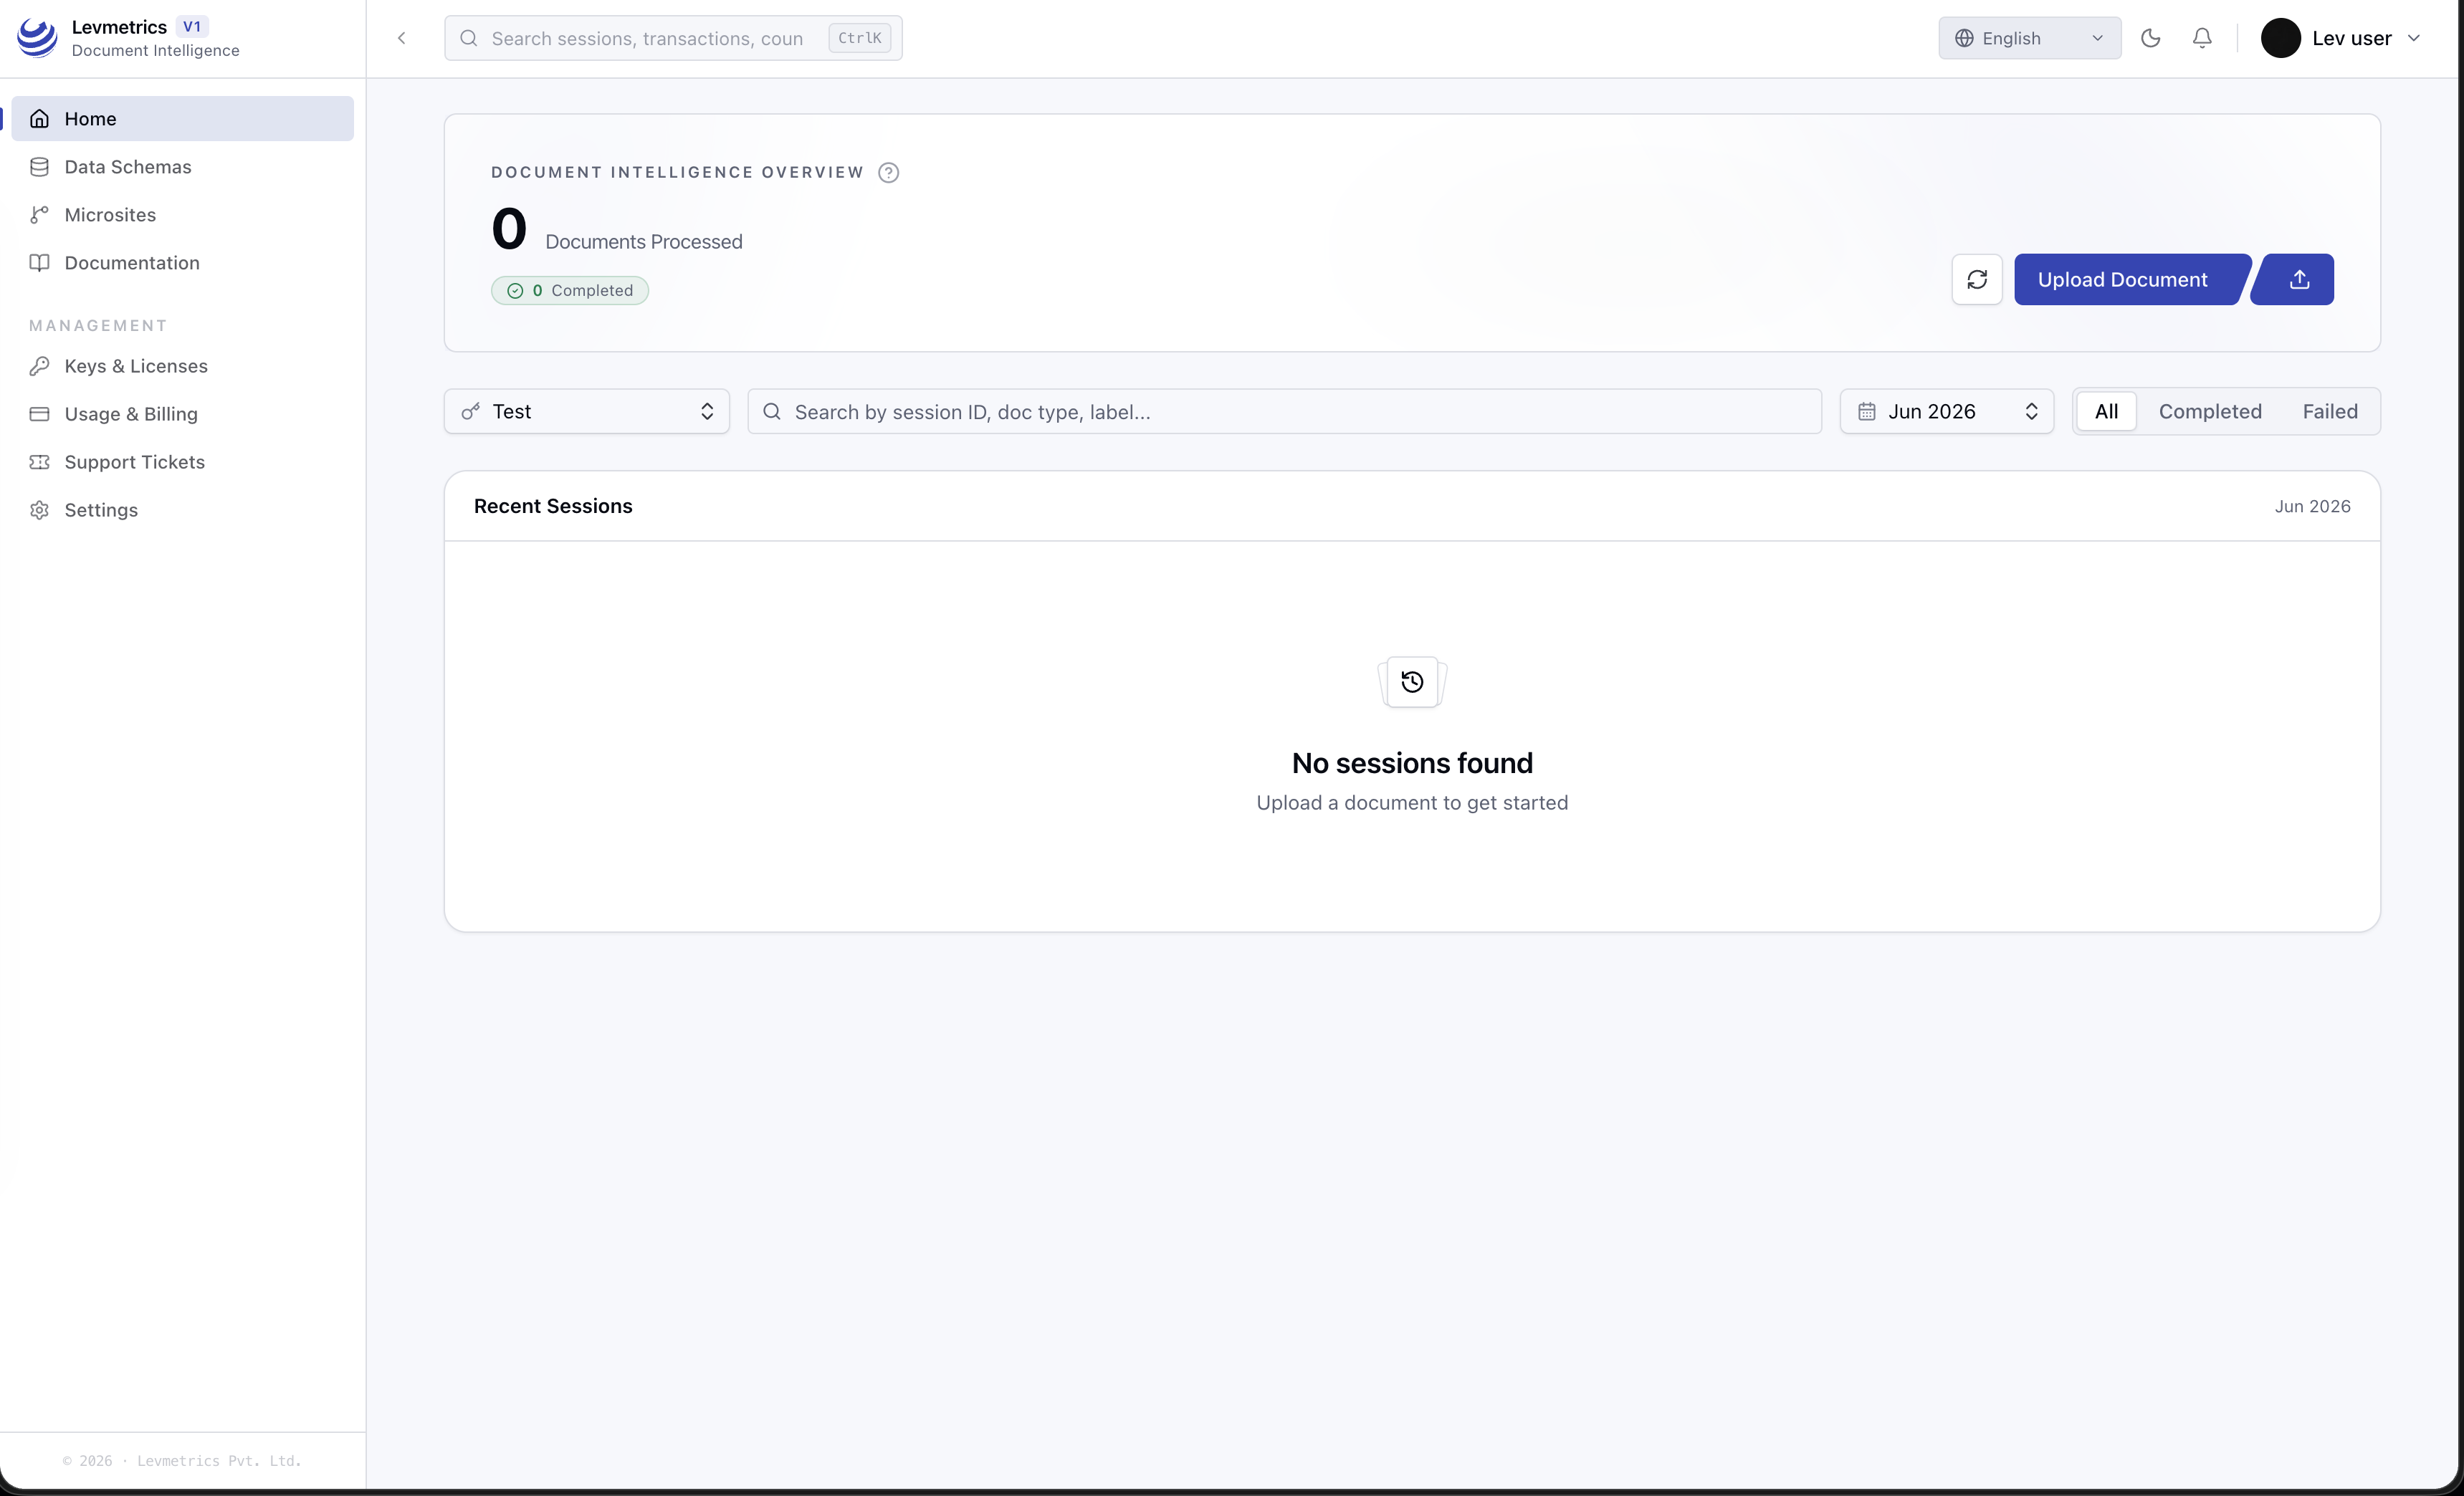Click the overview help question mark icon
The width and height of the screenshot is (2464, 1496).
pyautogui.click(x=888, y=172)
